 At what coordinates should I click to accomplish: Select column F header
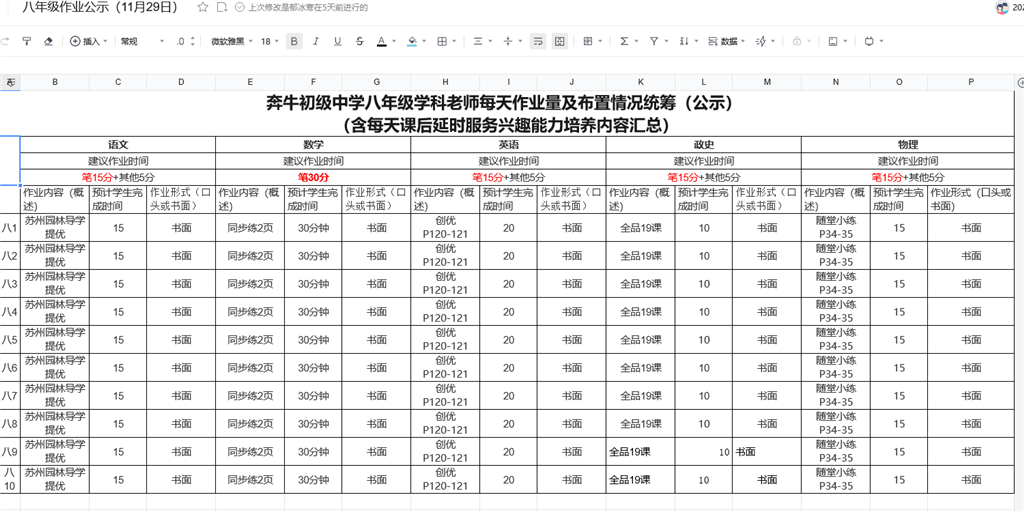tap(313, 82)
